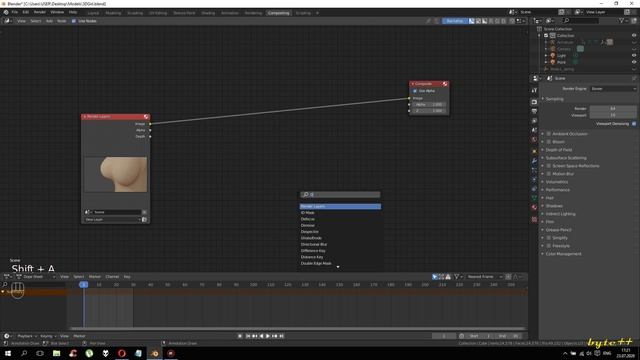Toggle the Use Nodes checkbox
Screen dimensions: 640x360
click(x=74, y=21)
